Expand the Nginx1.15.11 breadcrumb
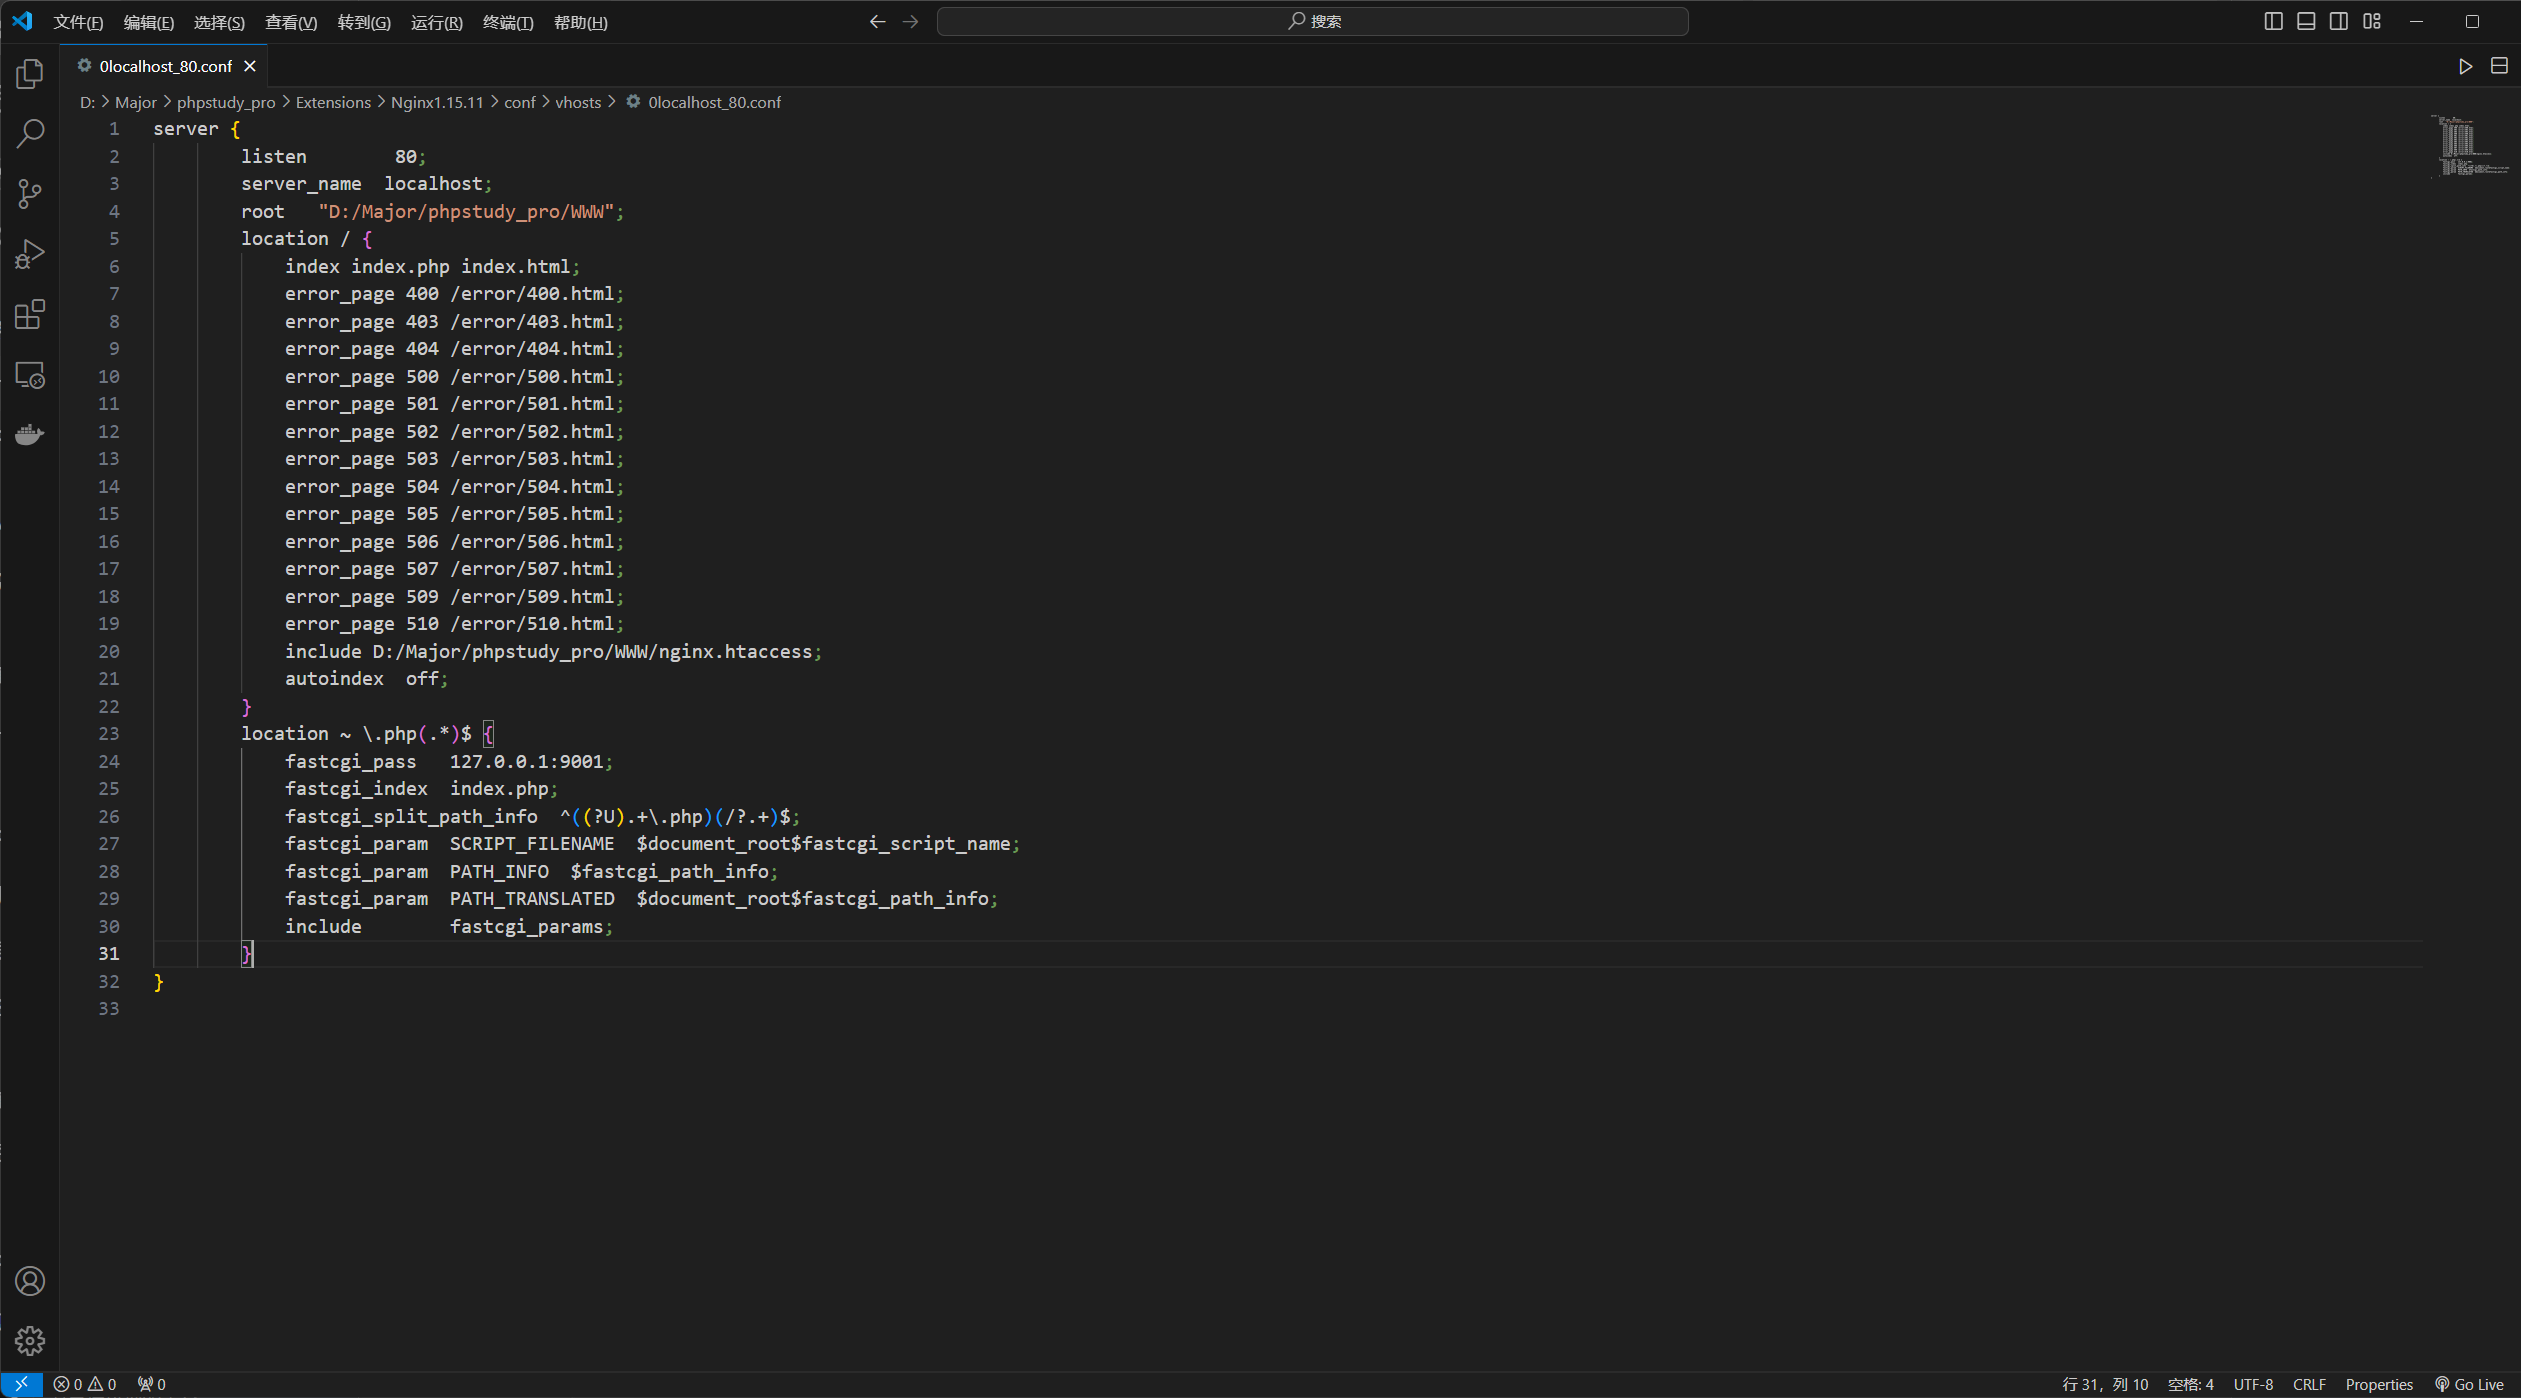2521x1398 pixels. (437, 102)
